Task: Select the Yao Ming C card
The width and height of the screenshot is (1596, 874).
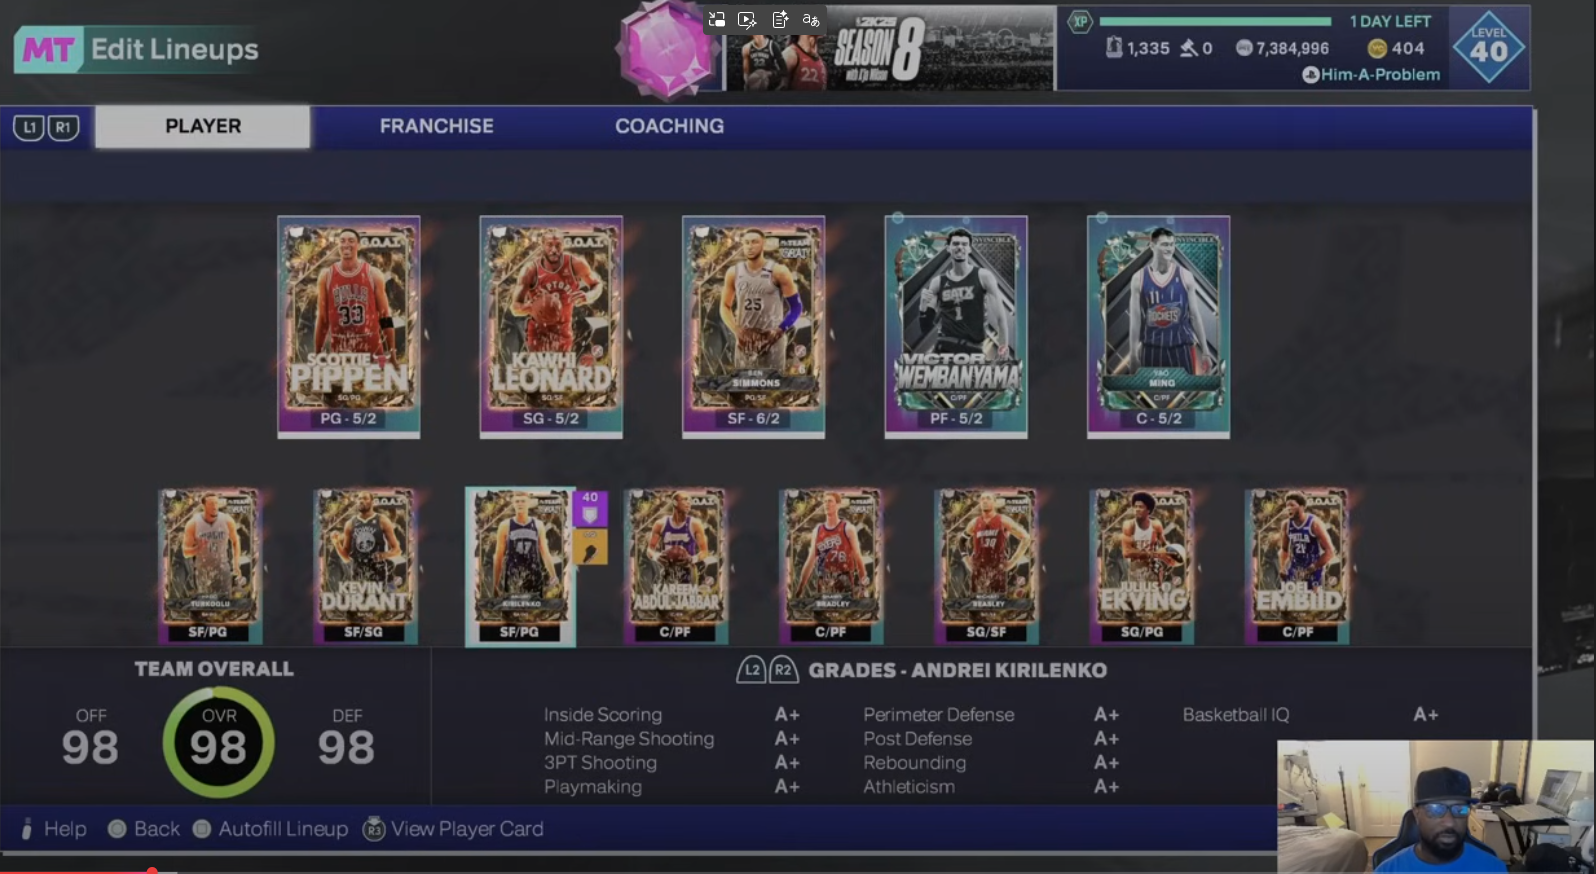Action: pyautogui.click(x=1159, y=327)
